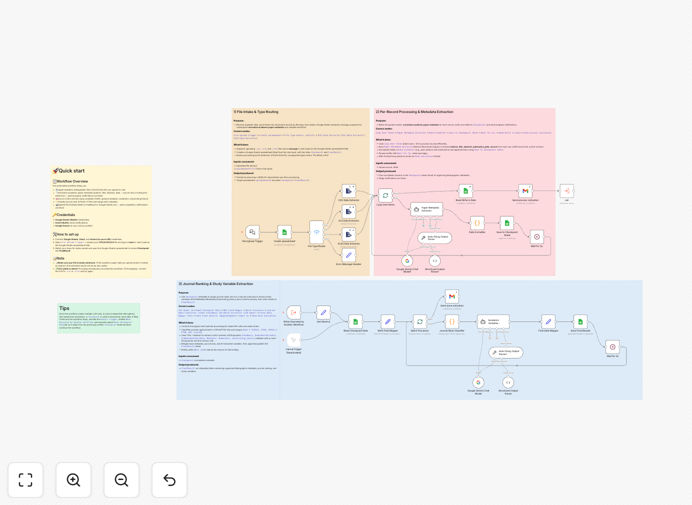This screenshot has width=692, height=505.
Task: Click 'Credentials' heading in Quick start note
Action: point(64,215)
